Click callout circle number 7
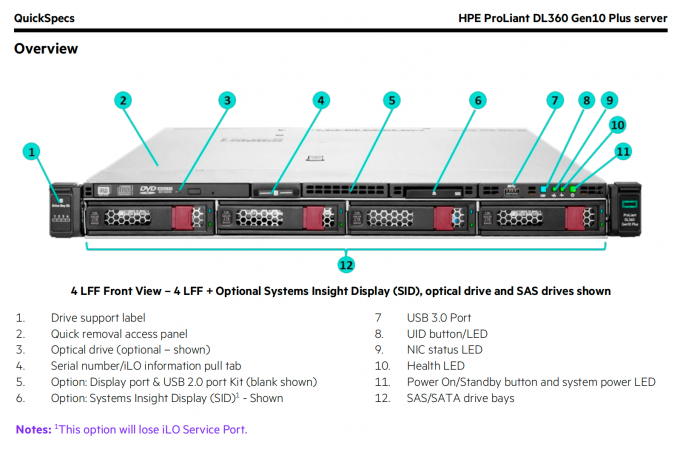This screenshot has width=680, height=456. click(555, 100)
